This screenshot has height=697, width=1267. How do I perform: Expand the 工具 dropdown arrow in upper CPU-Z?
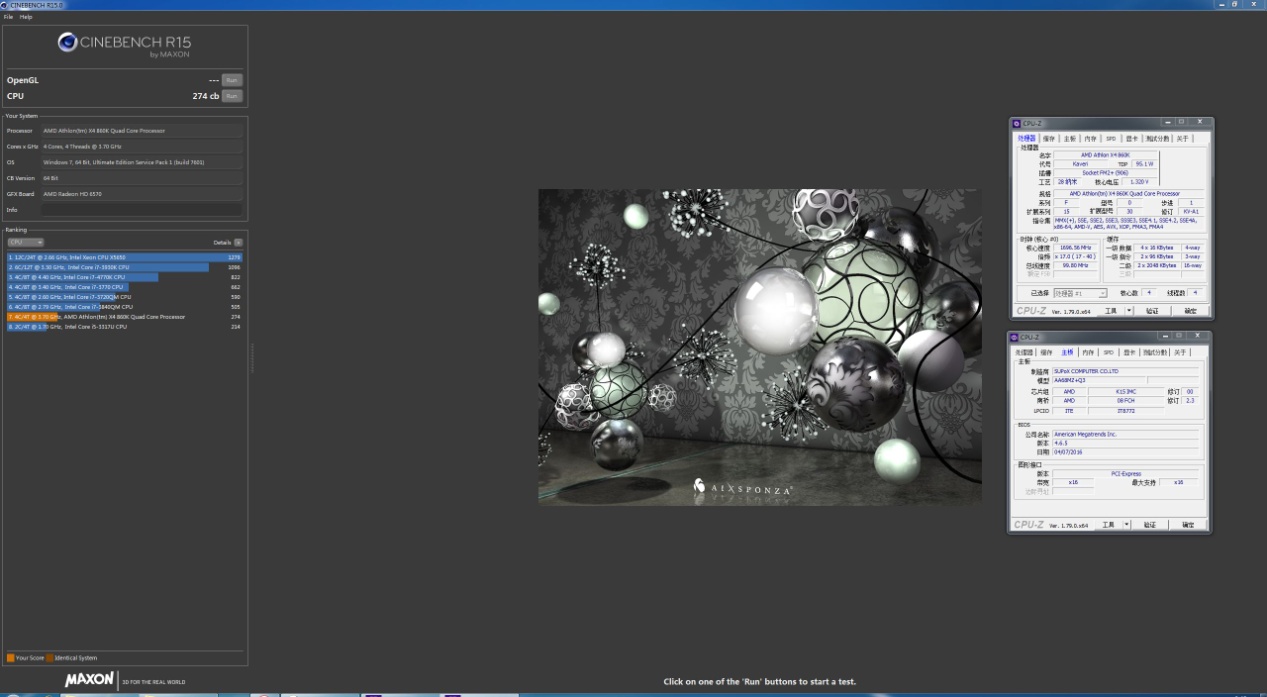[x=1127, y=311]
